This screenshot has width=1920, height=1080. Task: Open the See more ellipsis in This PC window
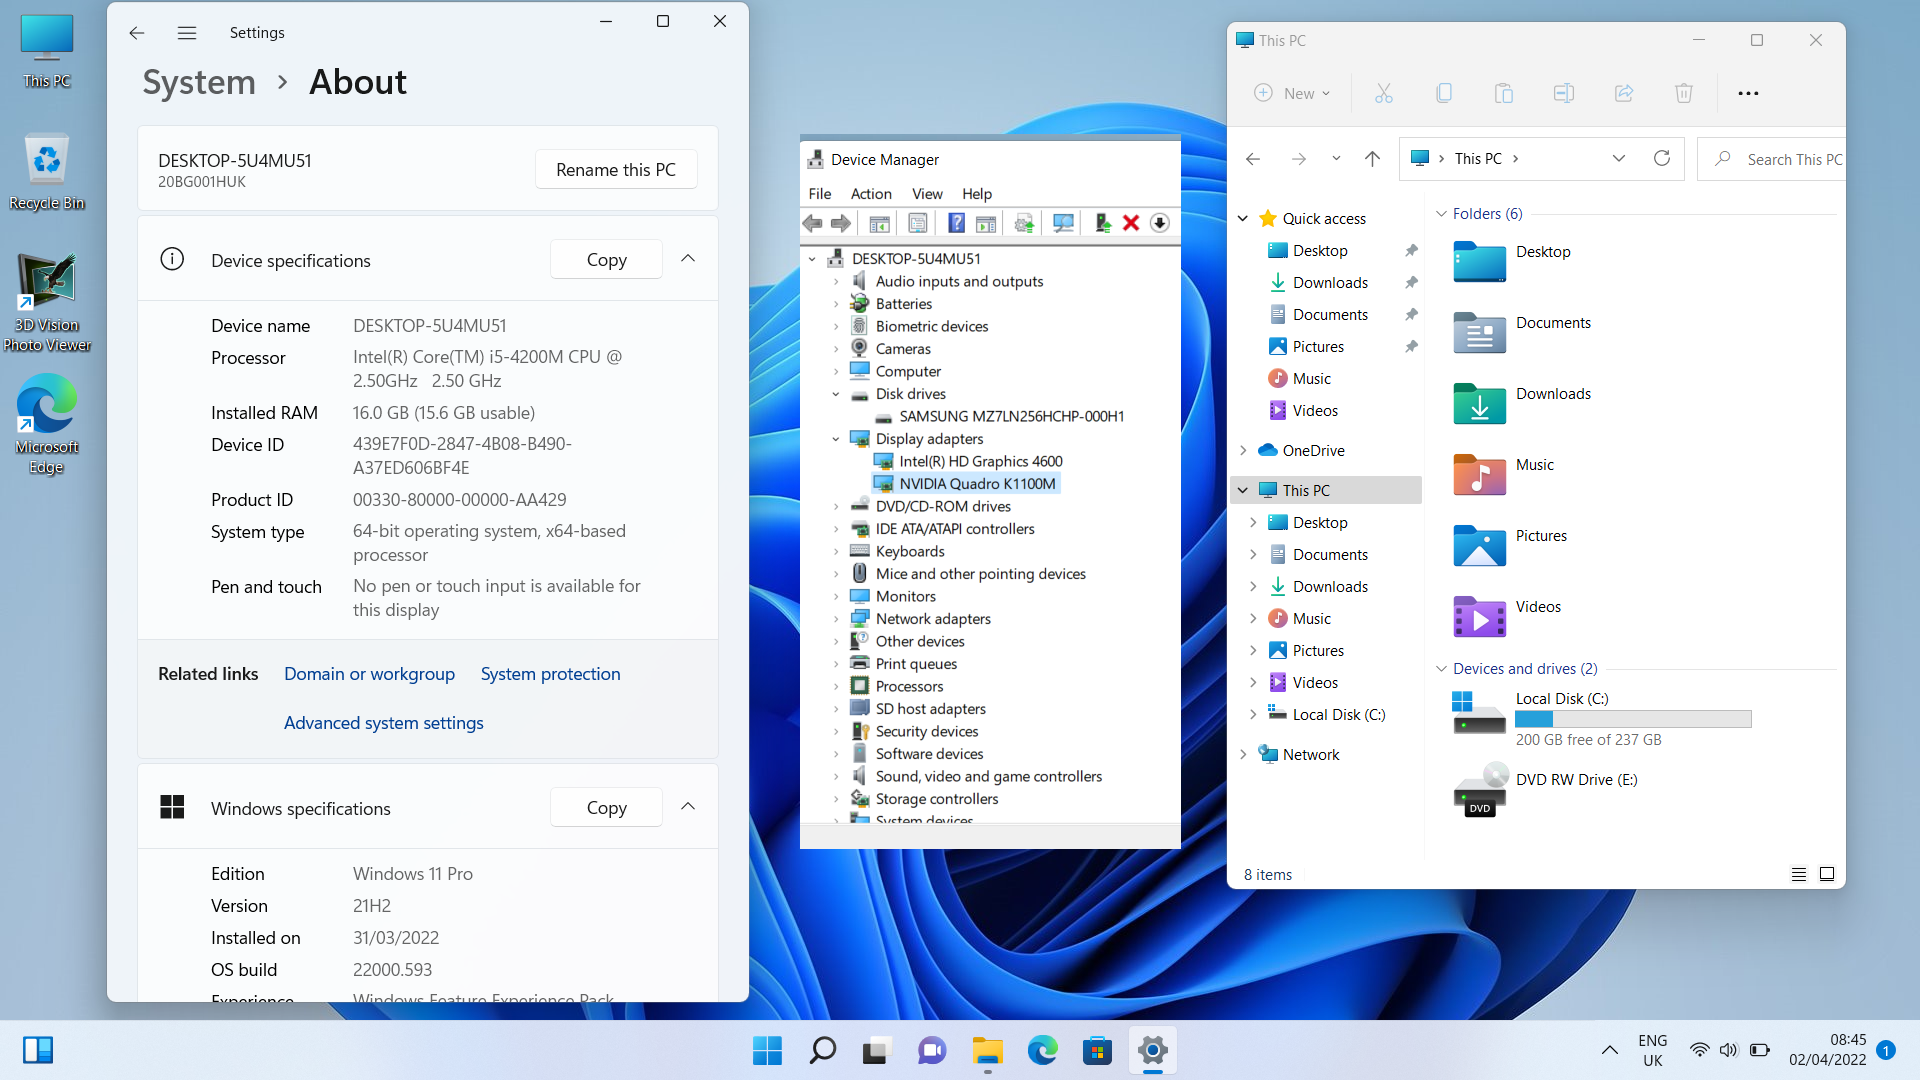coord(1748,93)
